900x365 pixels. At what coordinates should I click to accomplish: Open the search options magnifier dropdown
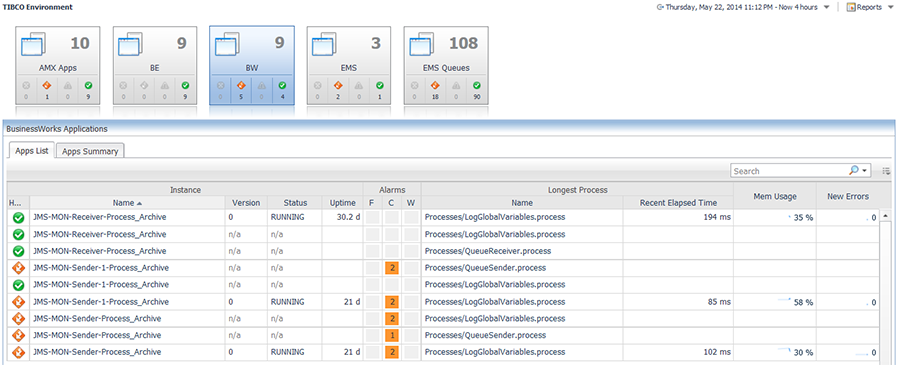pyautogui.click(x=858, y=170)
